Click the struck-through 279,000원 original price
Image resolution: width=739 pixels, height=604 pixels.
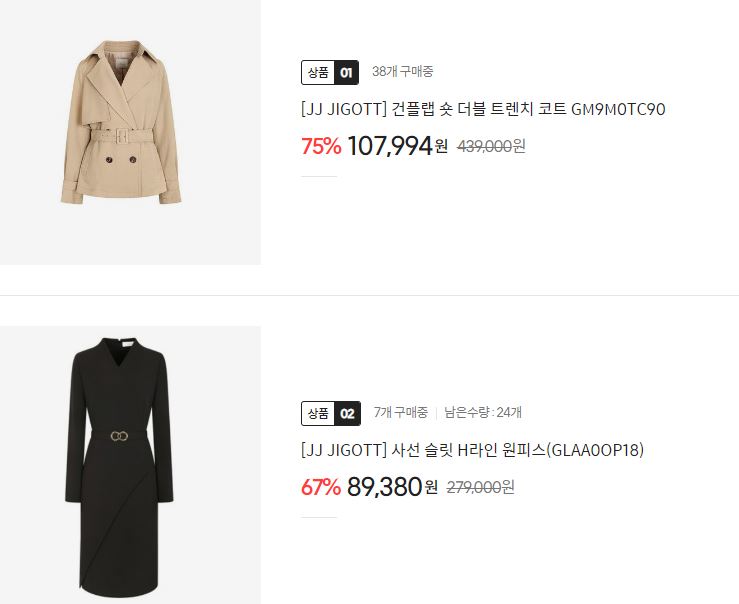pos(480,487)
